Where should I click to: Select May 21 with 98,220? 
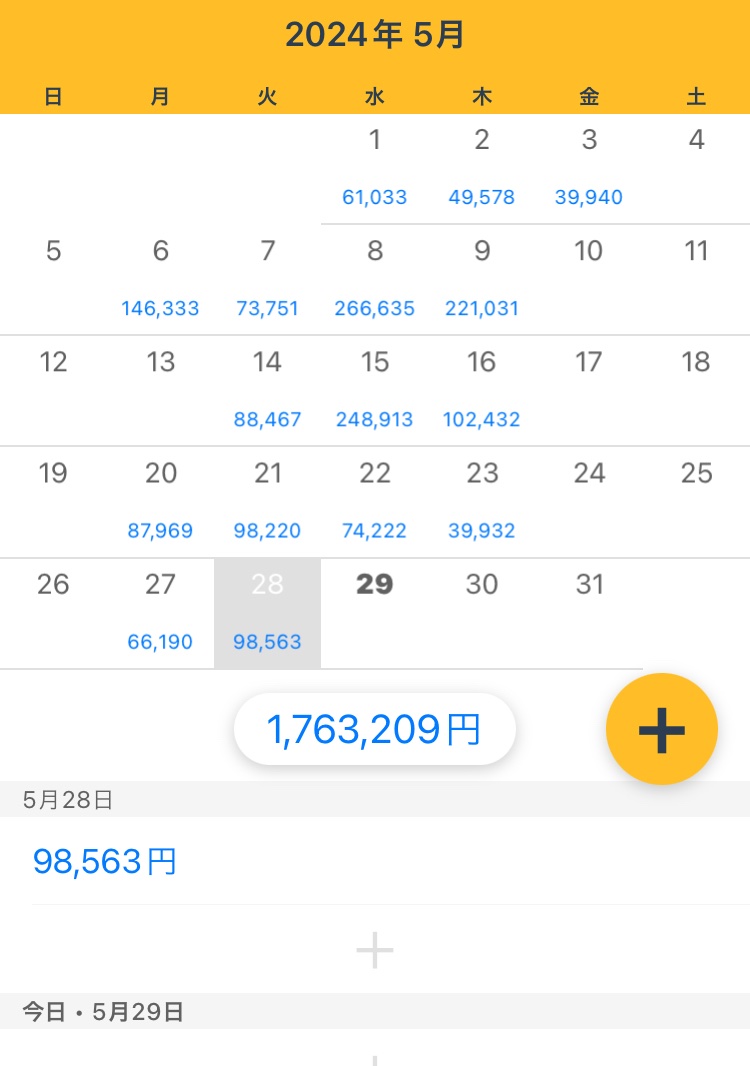268,502
